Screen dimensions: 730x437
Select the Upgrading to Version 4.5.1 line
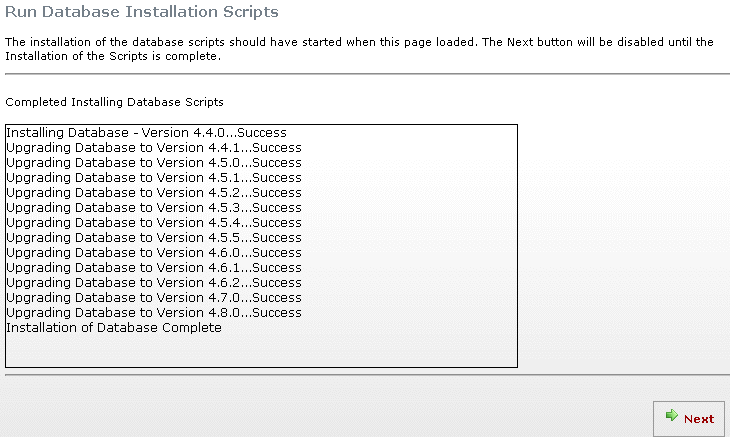click(154, 177)
